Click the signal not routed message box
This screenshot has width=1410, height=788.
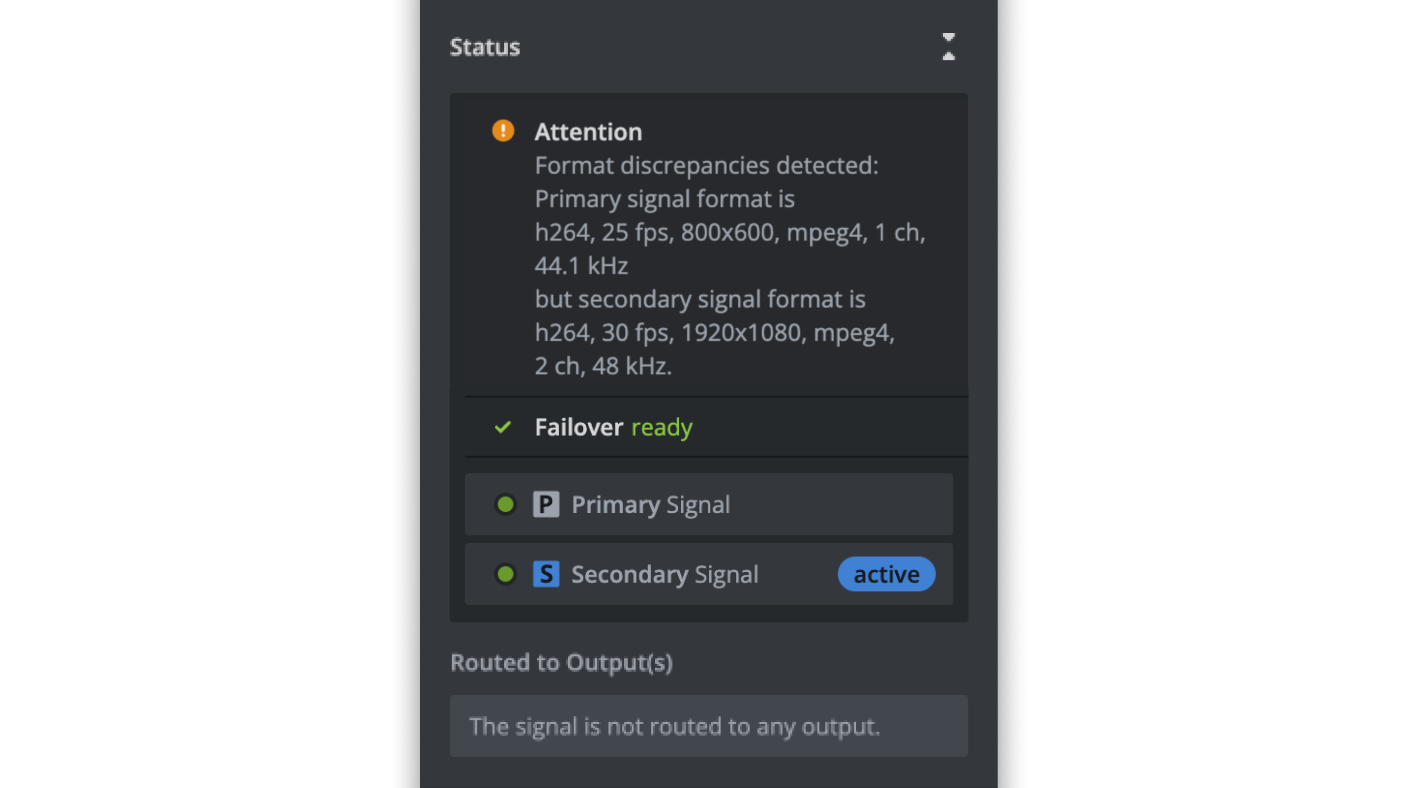point(709,726)
